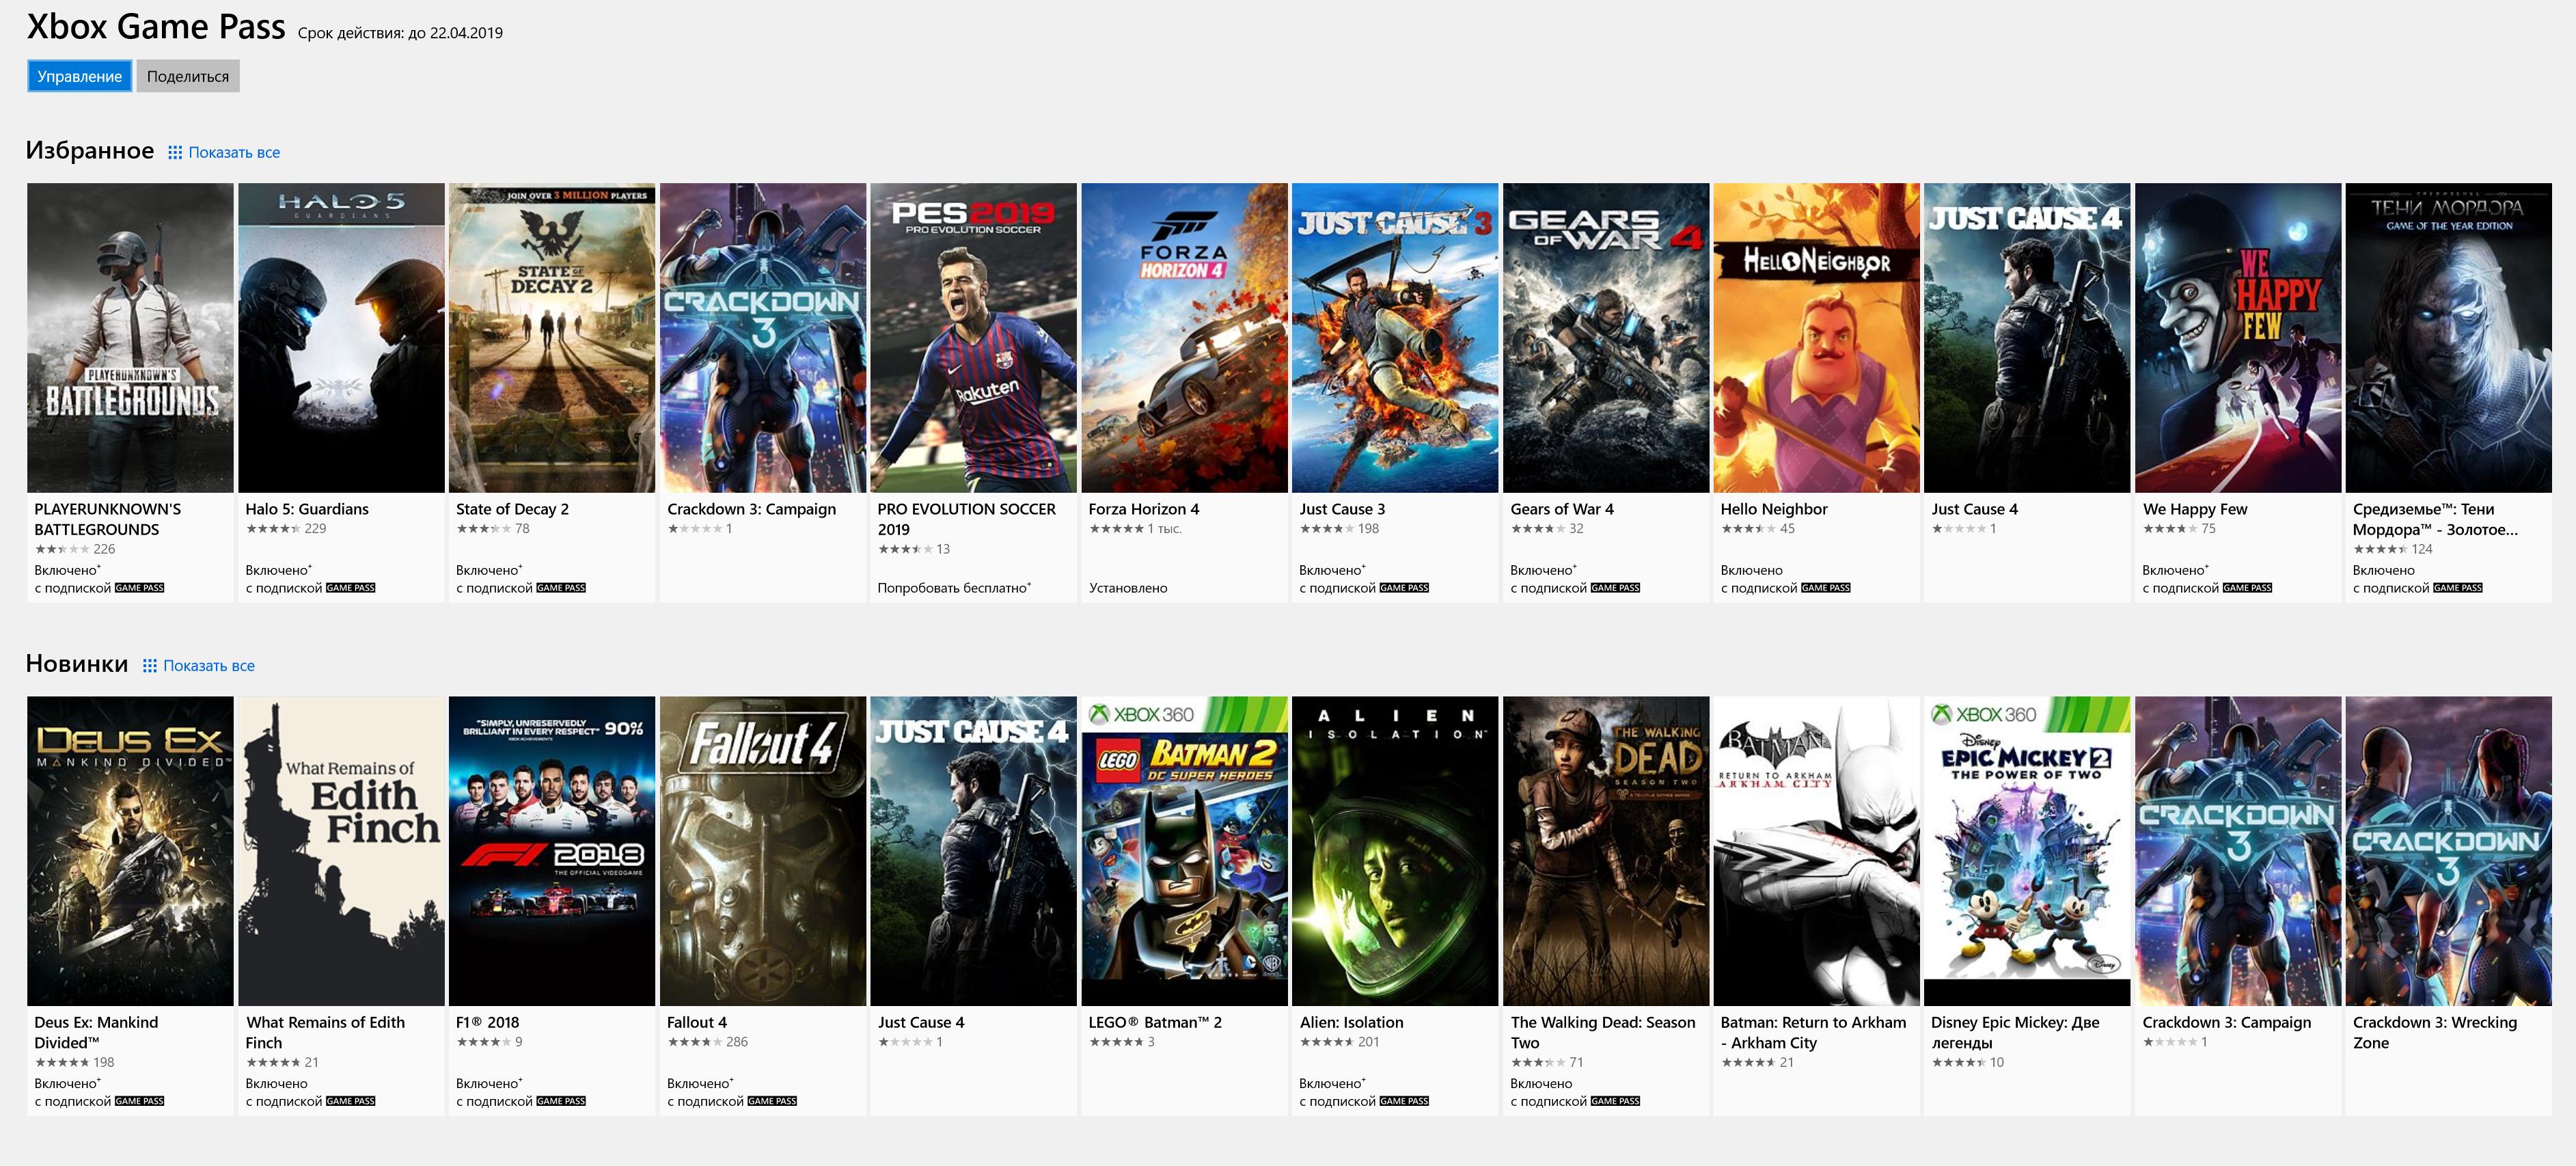Click Game Pass badge under Alien: Isolation
The width and height of the screenshot is (2576, 1166).
coord(1404,1101)
